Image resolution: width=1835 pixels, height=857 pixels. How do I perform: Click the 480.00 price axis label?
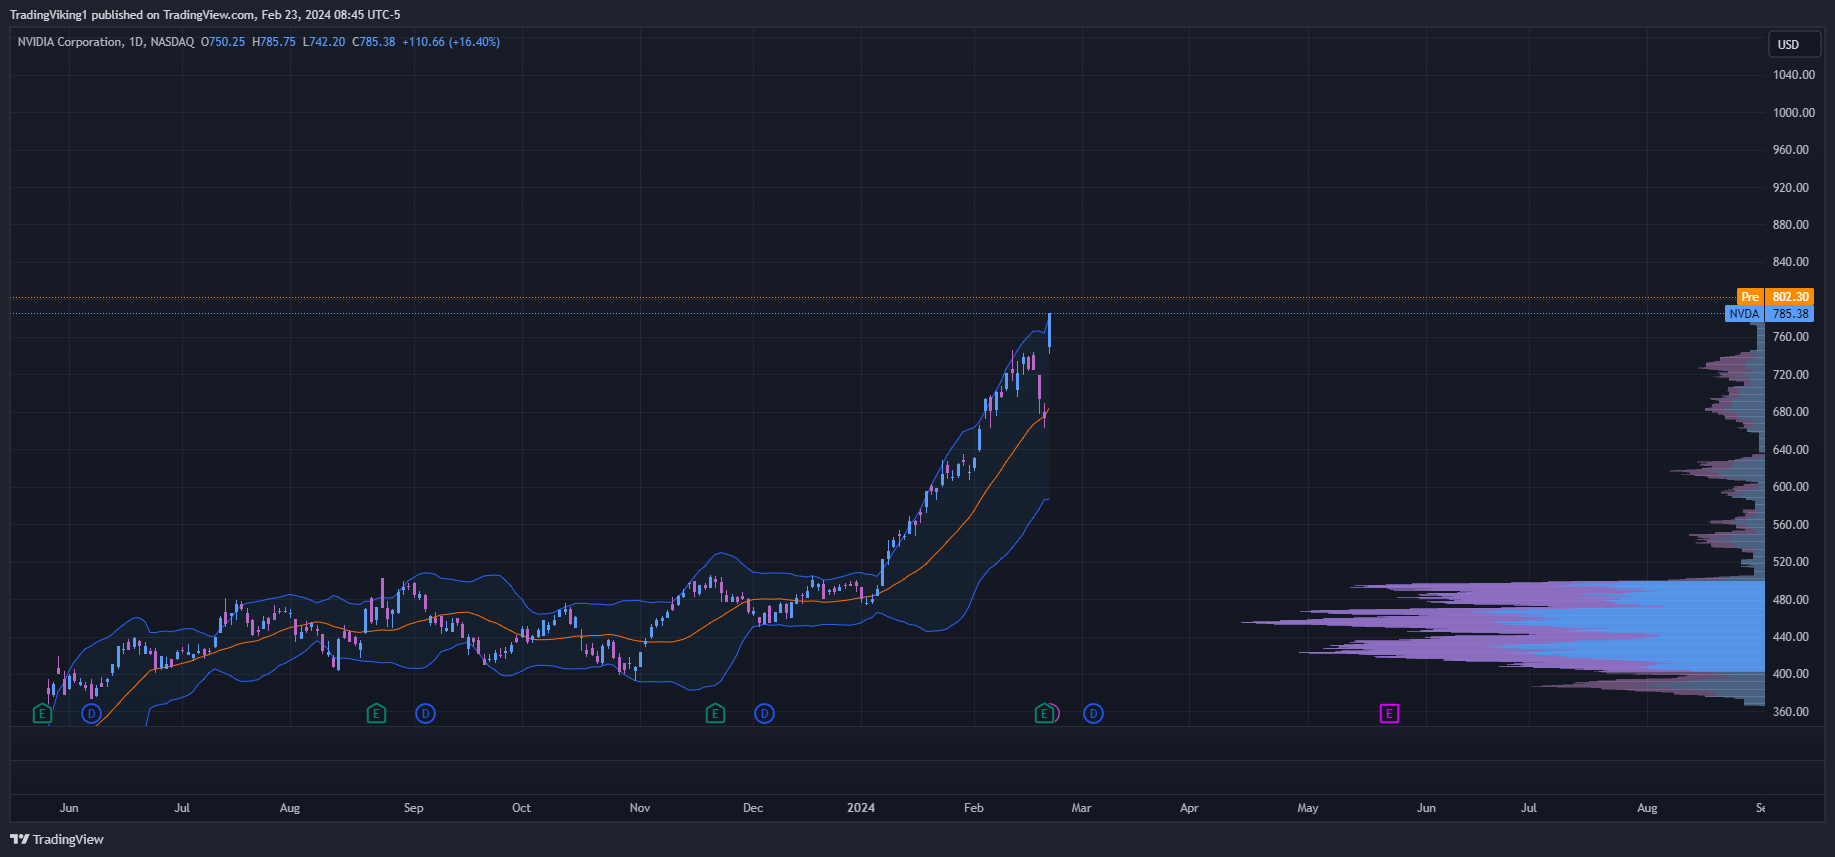pyautogui.click(x=1791, y=600)
